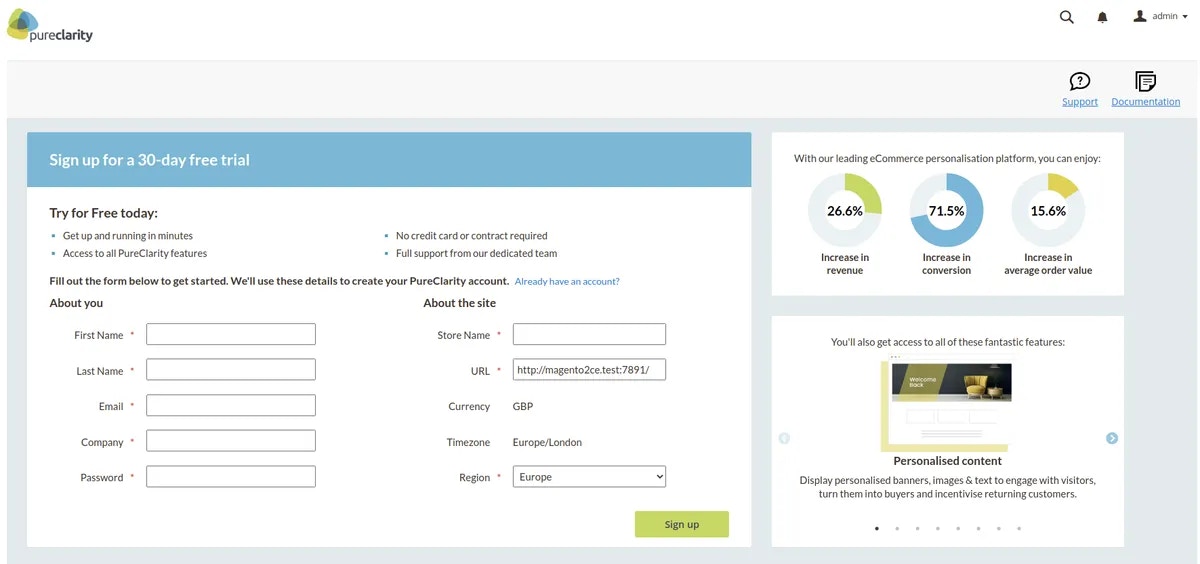Image resolution: width=1200 pixels, height=564 pixels.
Task: Click the Already have an account link
Action: click(x=567, y=282)
